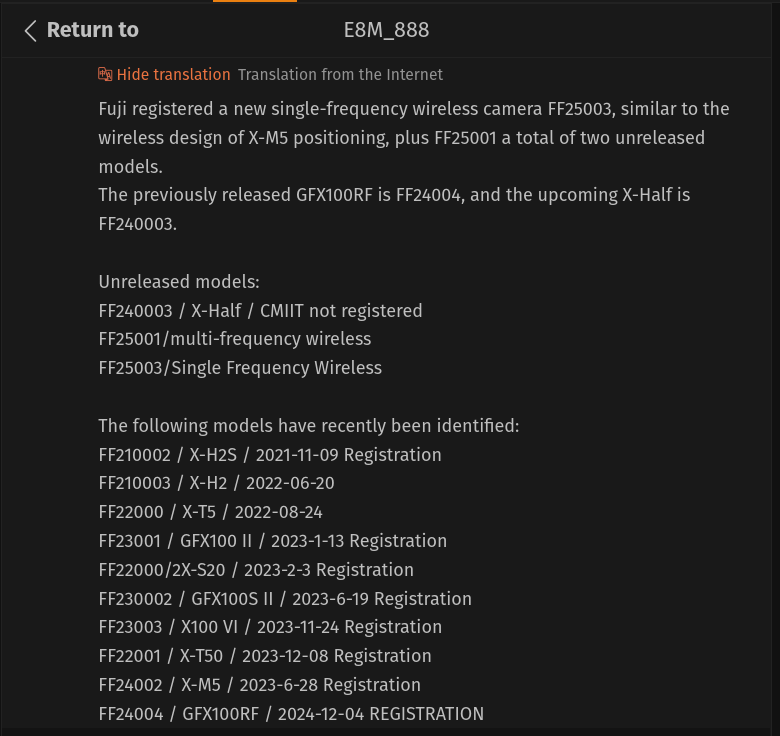
Task: Click the Return to button
Action: point(82,30)
